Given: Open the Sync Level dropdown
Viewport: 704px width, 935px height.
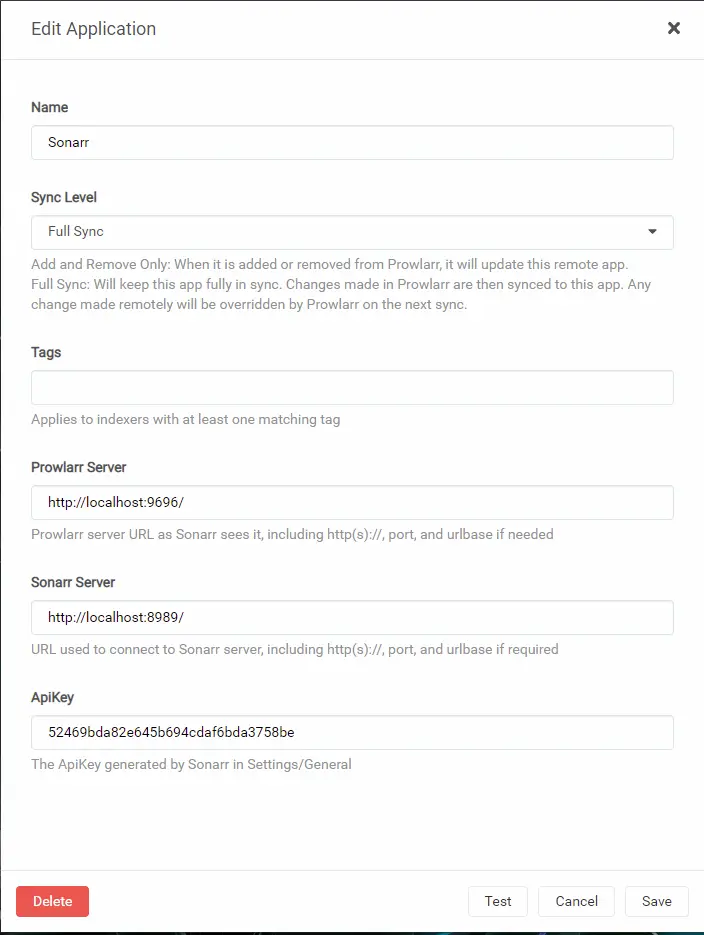Looking at the screenshot, I should tap(352, 232).
